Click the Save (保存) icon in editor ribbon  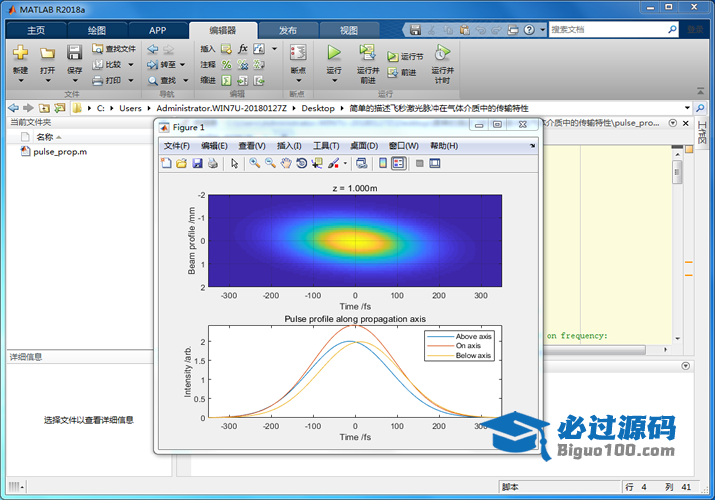click(x=75, y=53)
